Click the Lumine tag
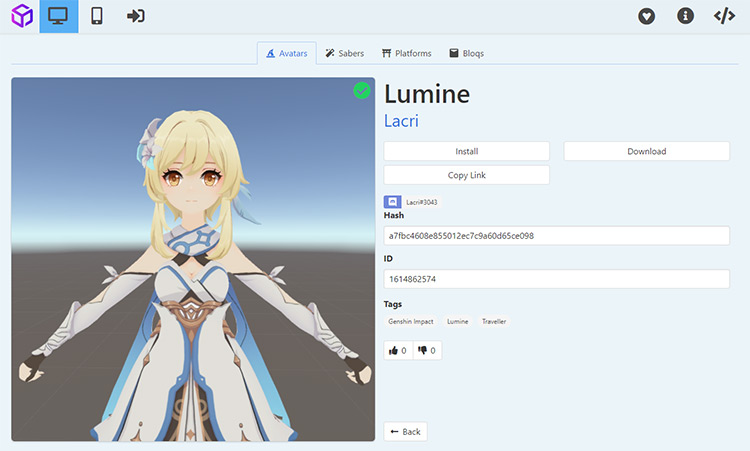750x451 pixels. [458, 321]
